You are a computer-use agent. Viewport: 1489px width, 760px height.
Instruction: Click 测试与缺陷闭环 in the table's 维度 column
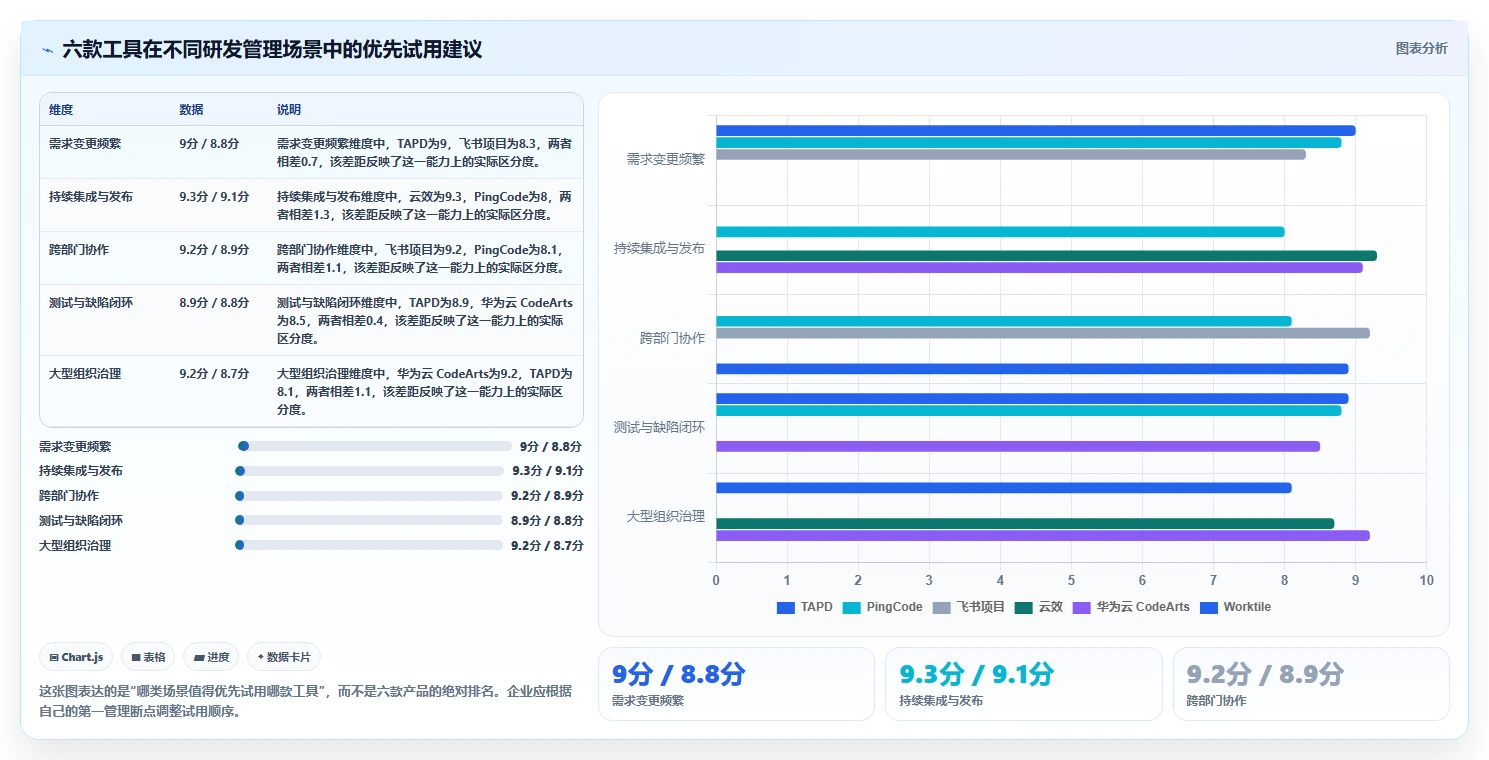coord(91,303)
